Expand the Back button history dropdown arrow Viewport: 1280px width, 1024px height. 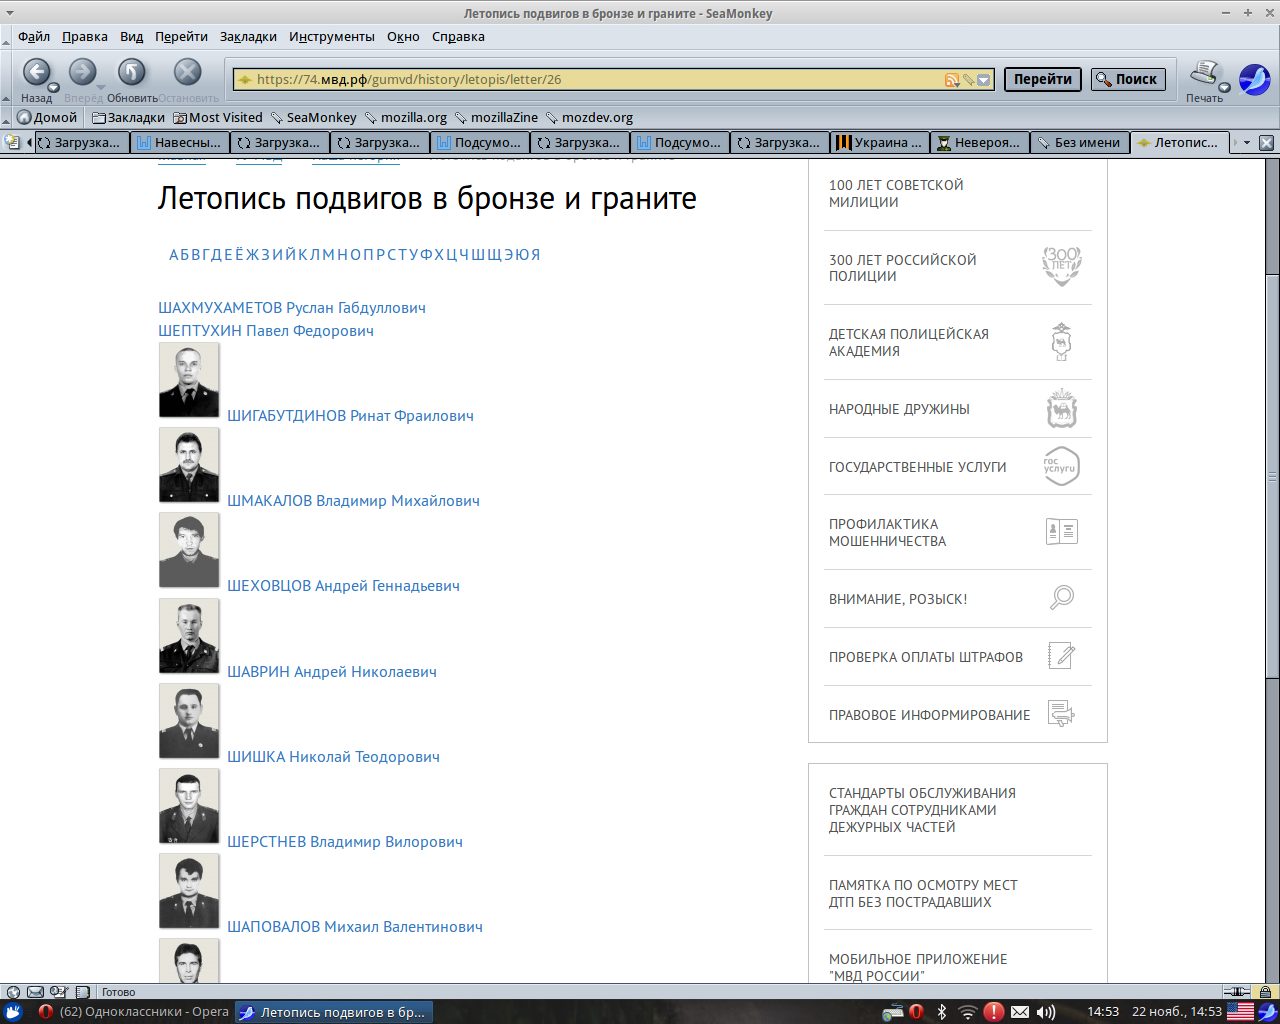(x=54, y=88)
